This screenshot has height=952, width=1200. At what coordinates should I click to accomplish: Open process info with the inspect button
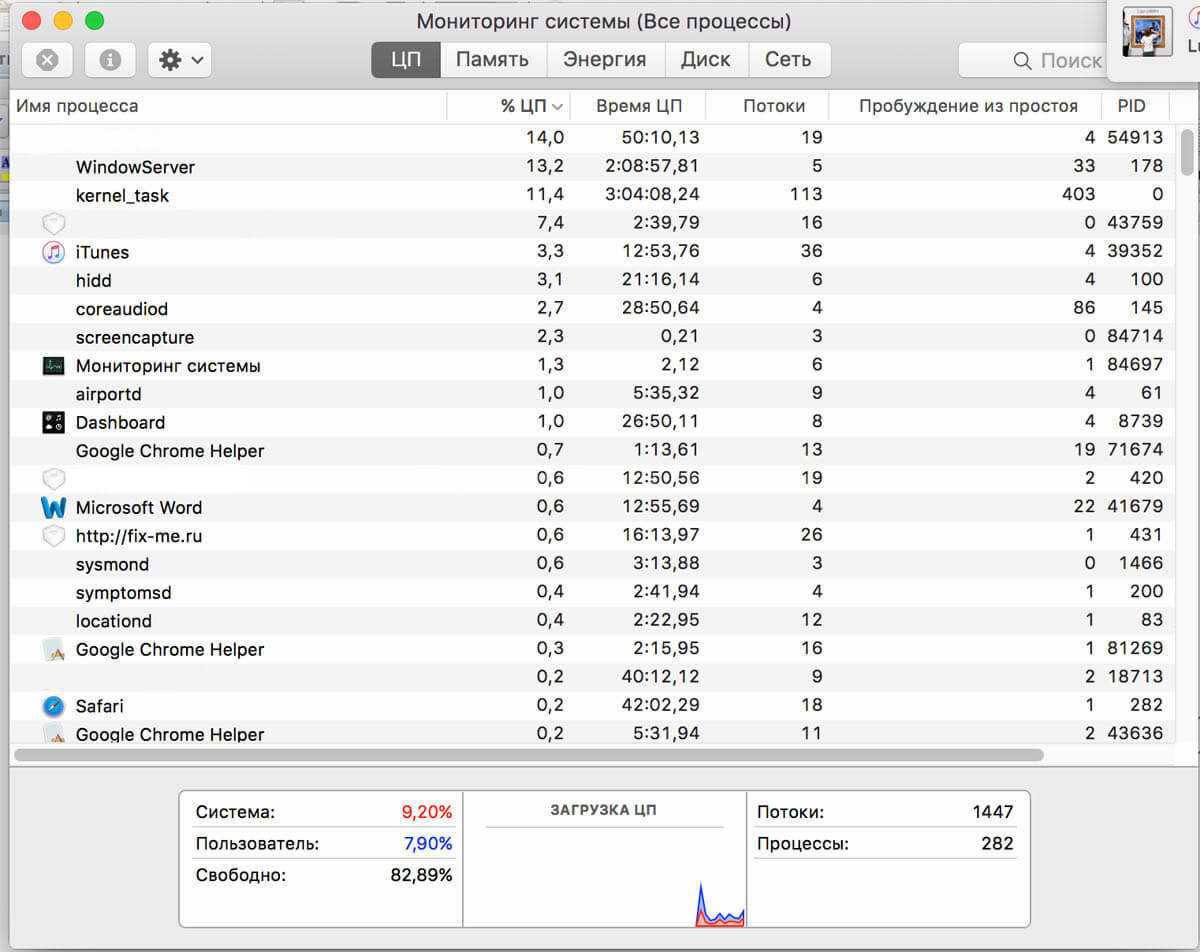tap(110, 60)
